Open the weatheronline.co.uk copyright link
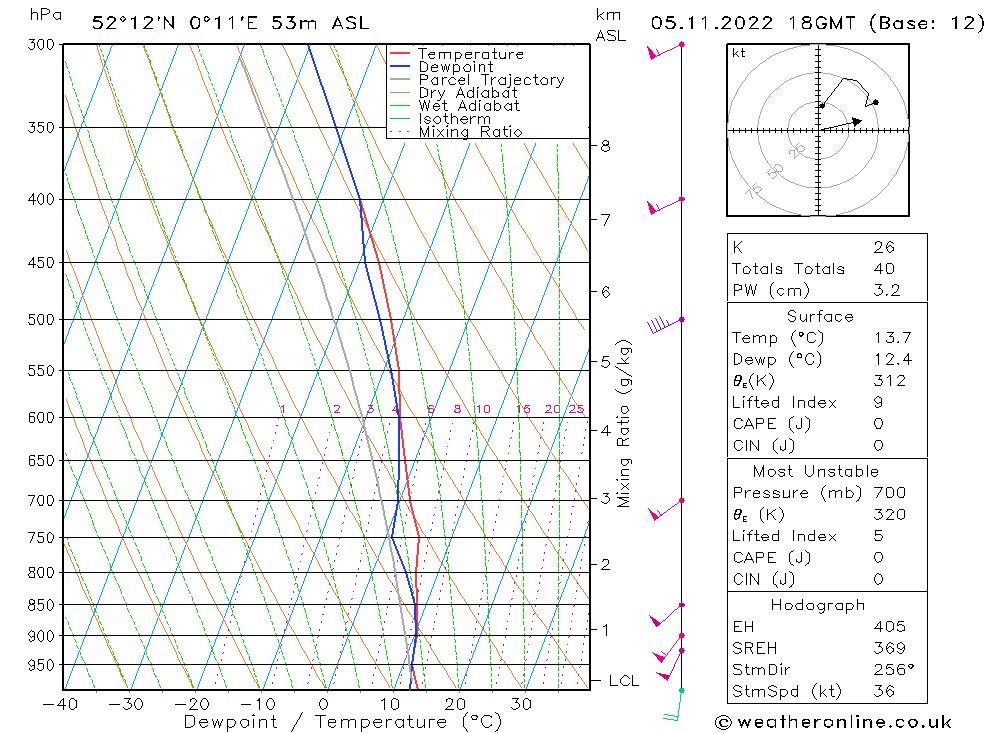1000x733 pixels. [x=833, y=722]
